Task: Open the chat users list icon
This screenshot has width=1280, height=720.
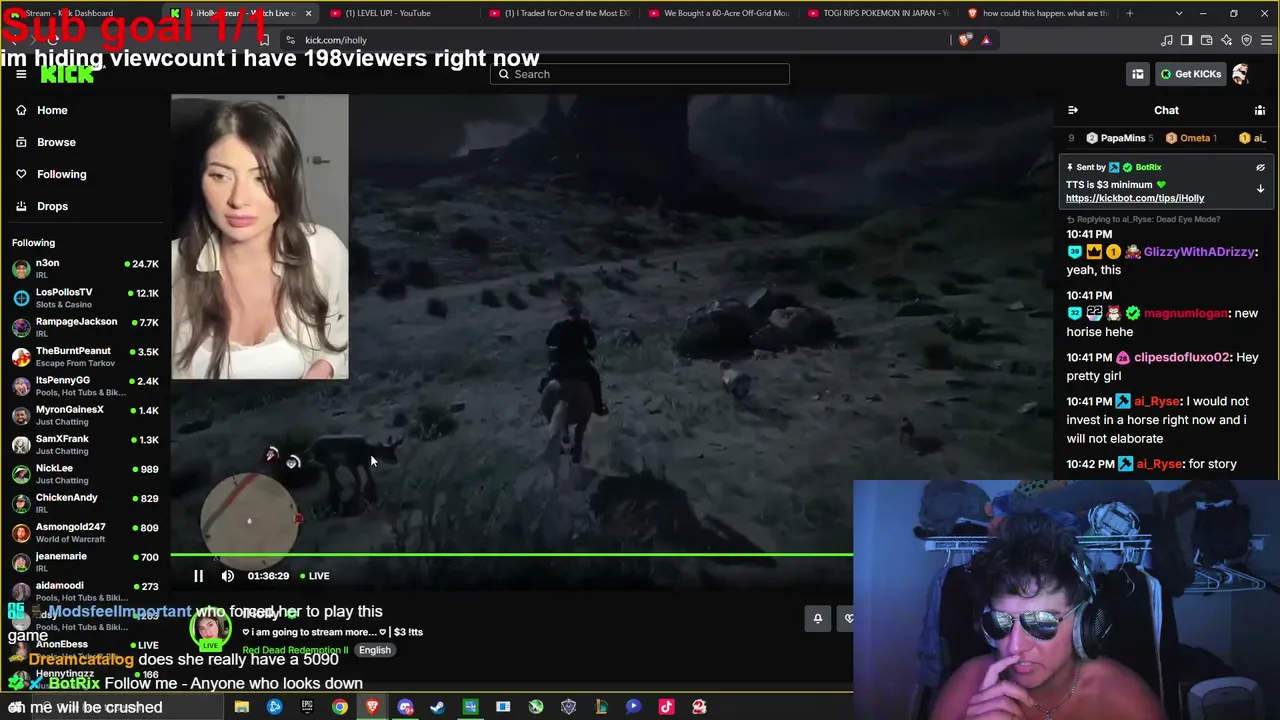Action: (1260, 110)
